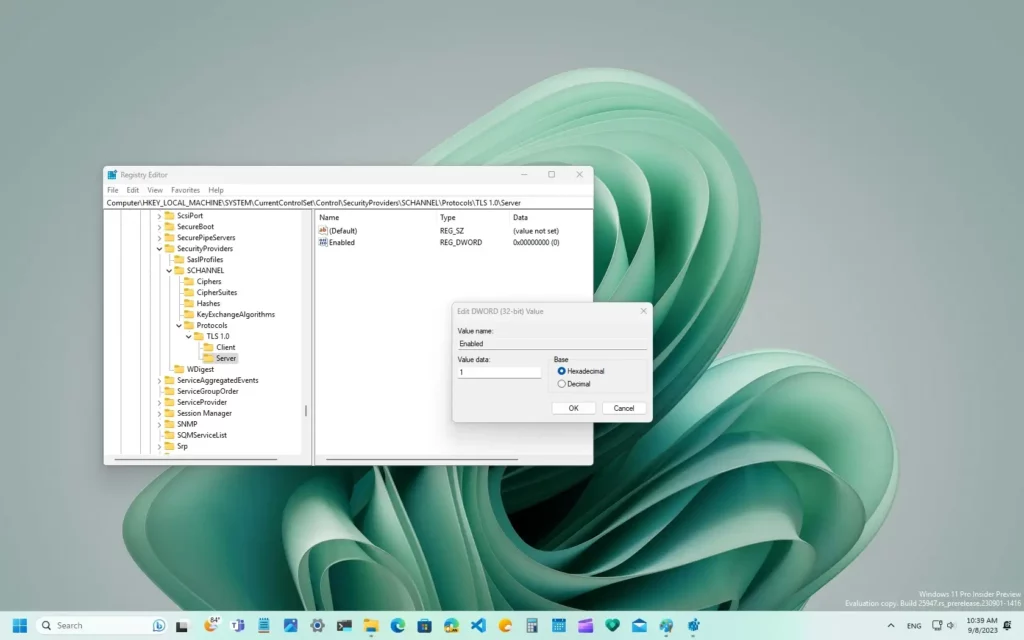
Task: Open Clipchamp from the taskbar
Action: pos(585,626)
